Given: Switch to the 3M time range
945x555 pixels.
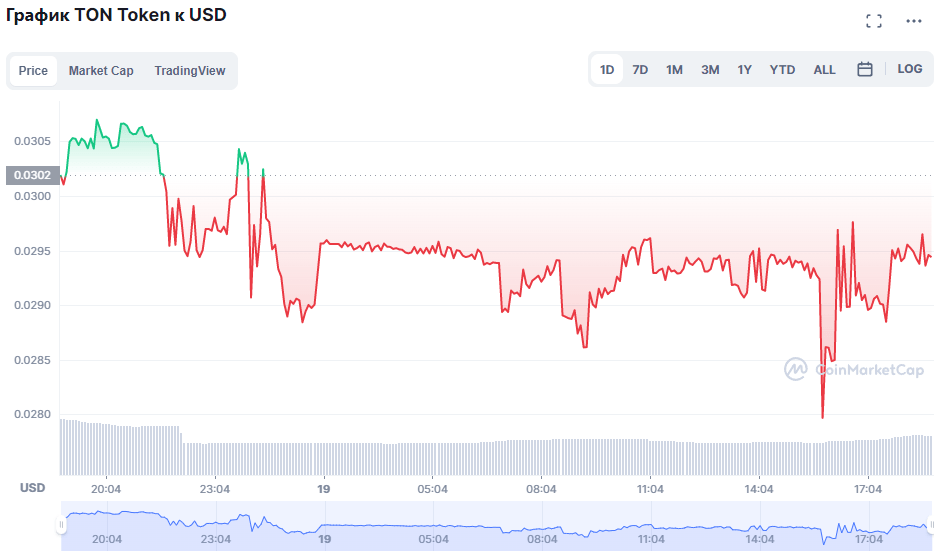Looking at the screenshot, I should click(x=709, y=70).
